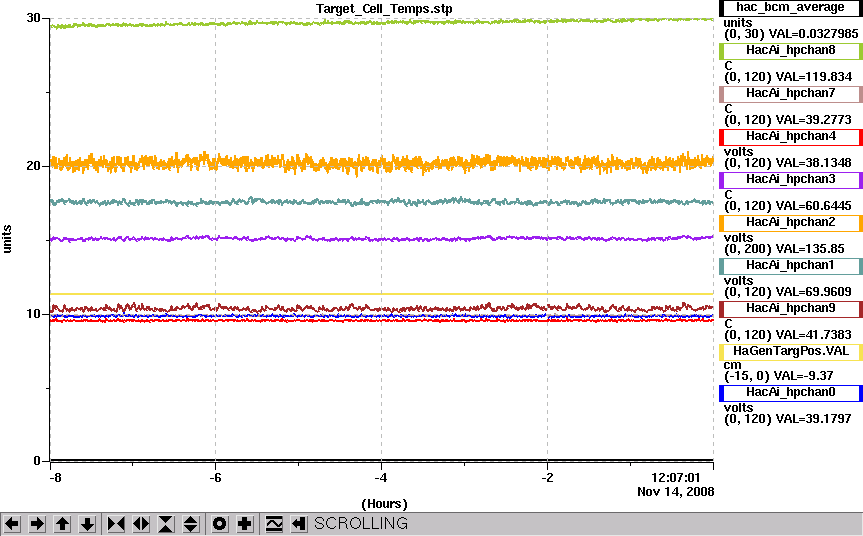Click the VAL=39.1797 readout
This screenshot has height=536, width=863.
click(812, 419)
